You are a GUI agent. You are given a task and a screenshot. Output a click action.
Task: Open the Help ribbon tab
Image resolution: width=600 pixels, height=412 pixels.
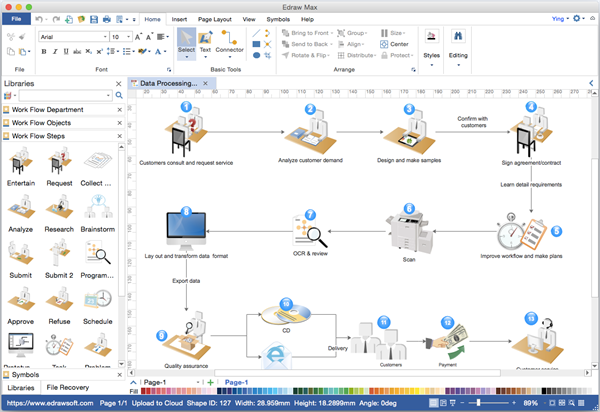tap(307, 20)
